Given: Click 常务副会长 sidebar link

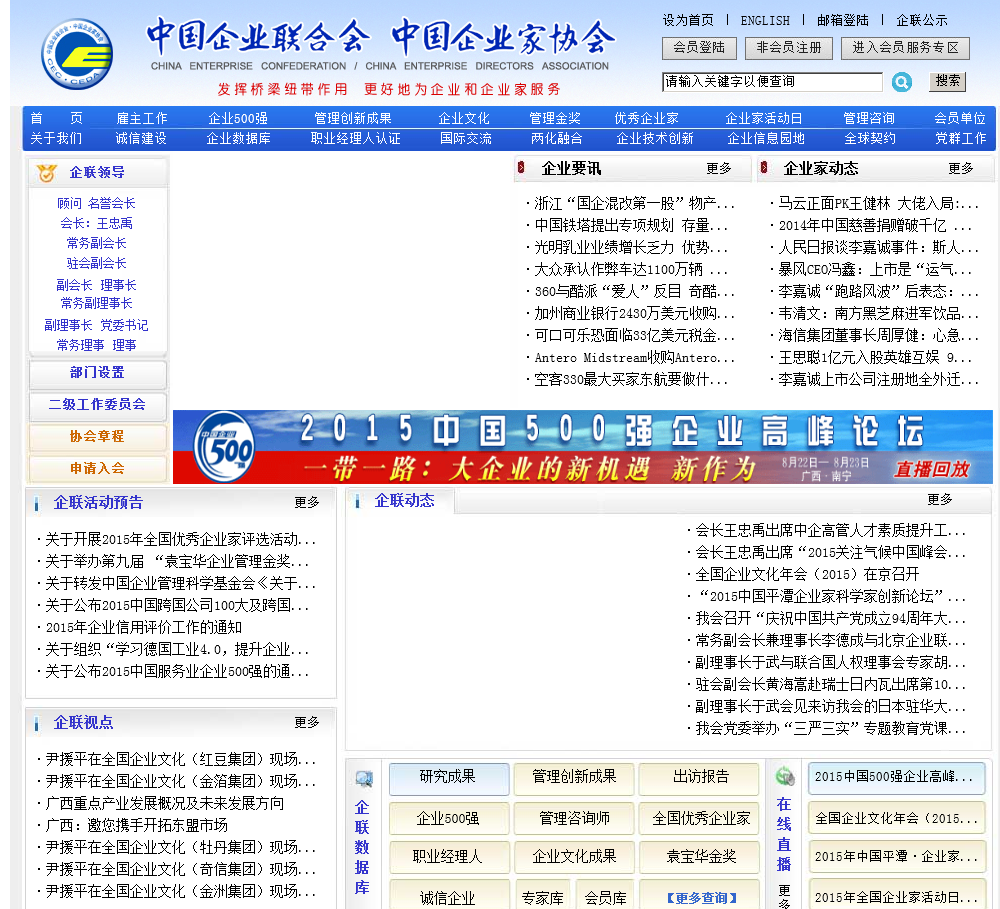Looking at the screenshot, I should click(x=96, y=243).
